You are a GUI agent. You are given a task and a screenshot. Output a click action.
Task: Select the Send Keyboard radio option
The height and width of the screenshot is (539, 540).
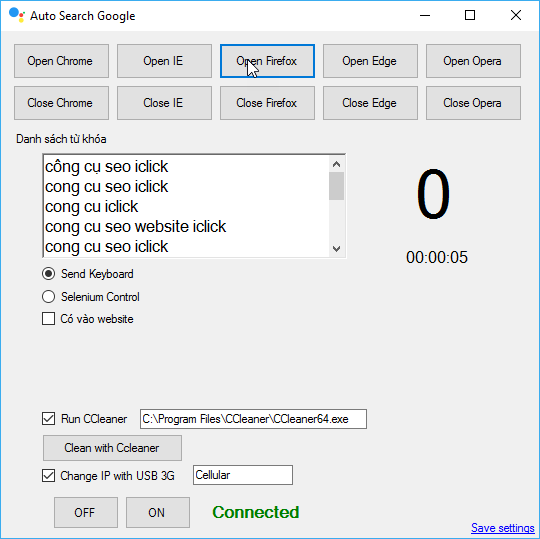click(49, 274)
